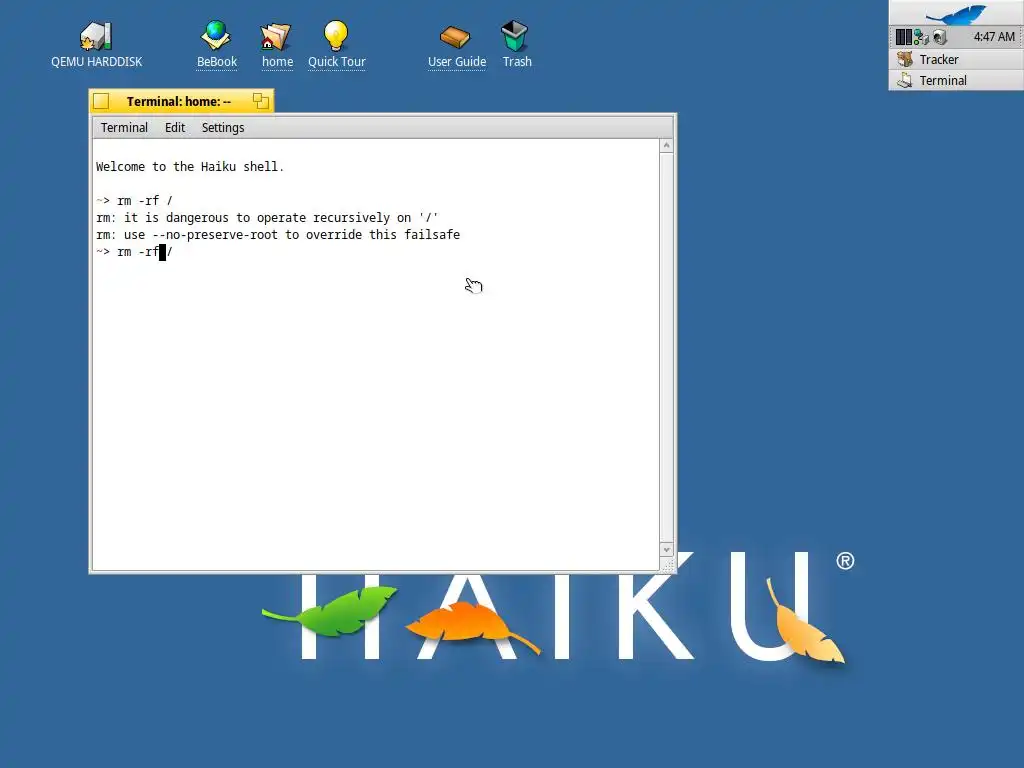This screenshot has height=768, width=1024.
Task: Click the Quick Tour lightbulb icon
Action: [x=336, y=35]
